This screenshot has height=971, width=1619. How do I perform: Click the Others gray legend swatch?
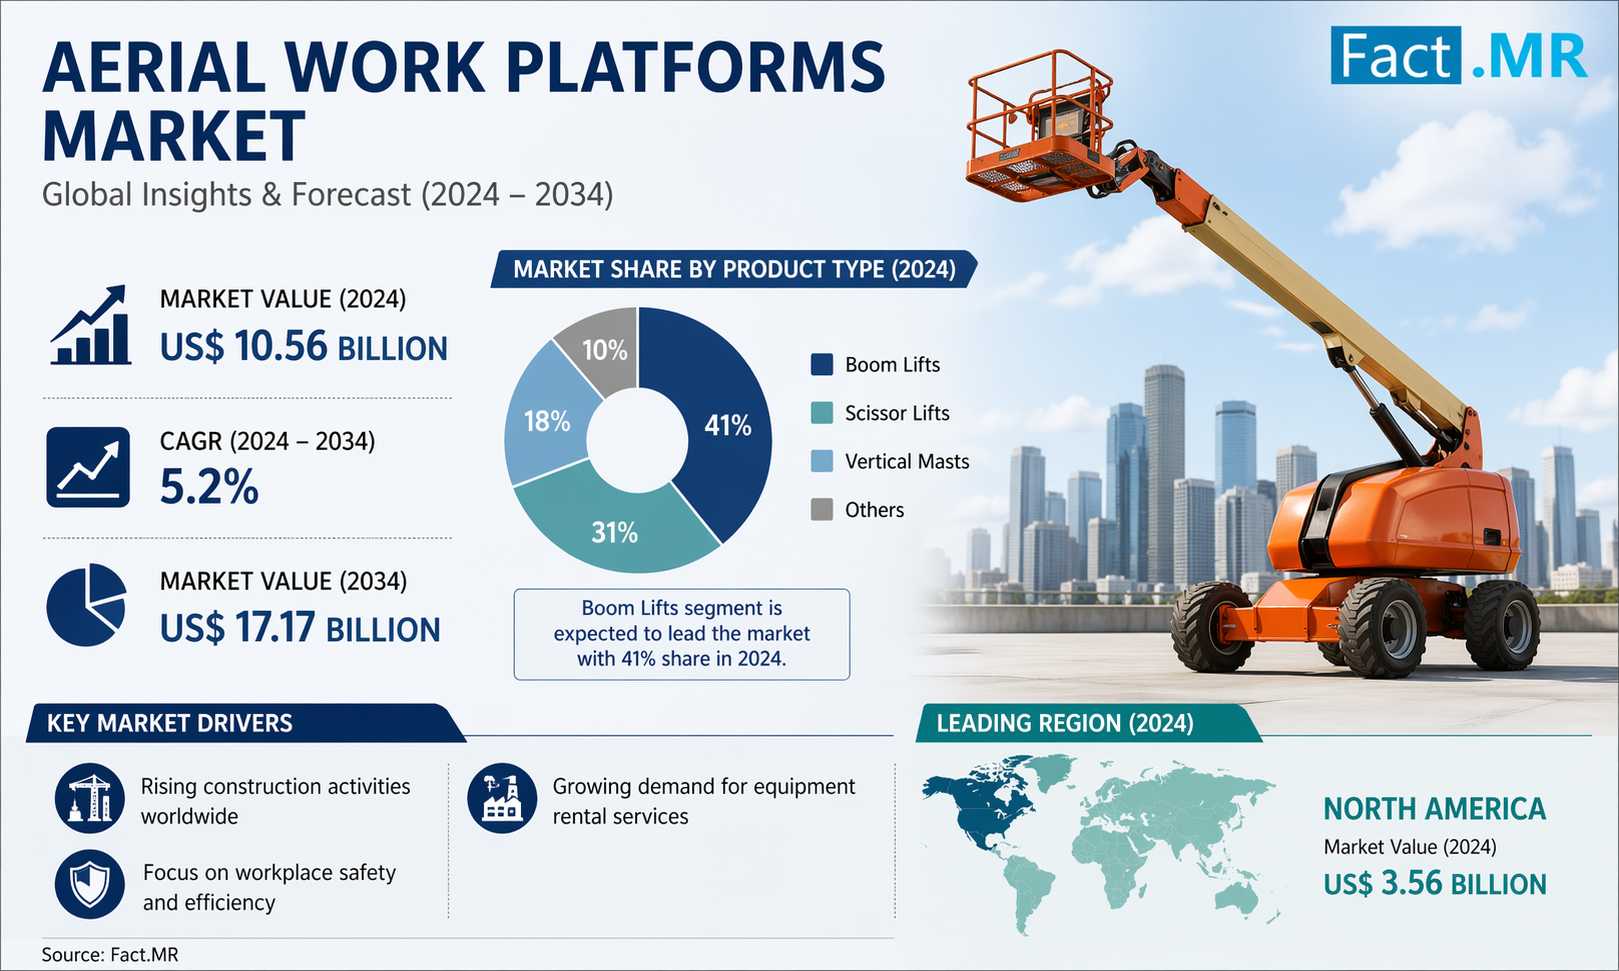pos(821,510)
